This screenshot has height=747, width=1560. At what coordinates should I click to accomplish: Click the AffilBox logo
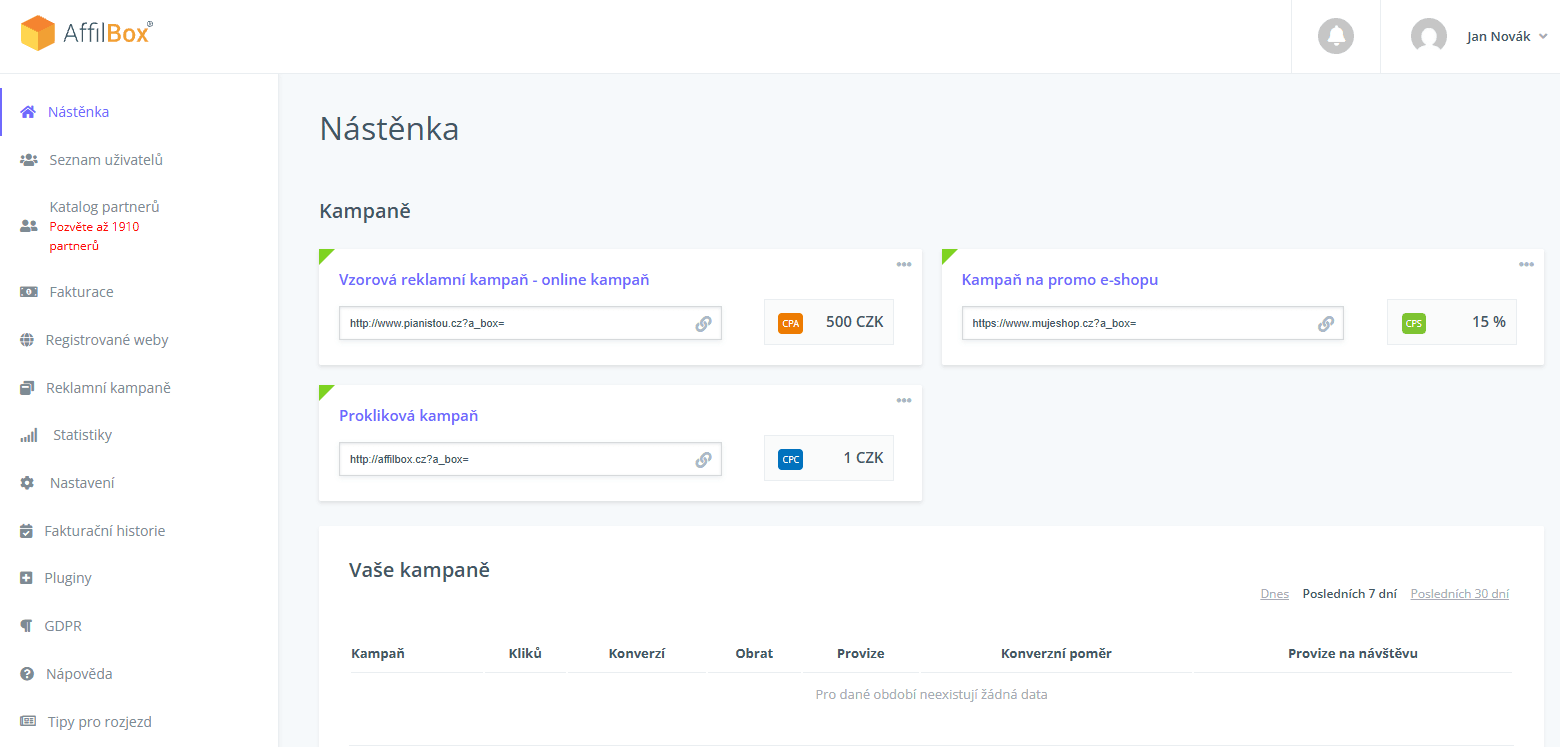coord(87,33)
